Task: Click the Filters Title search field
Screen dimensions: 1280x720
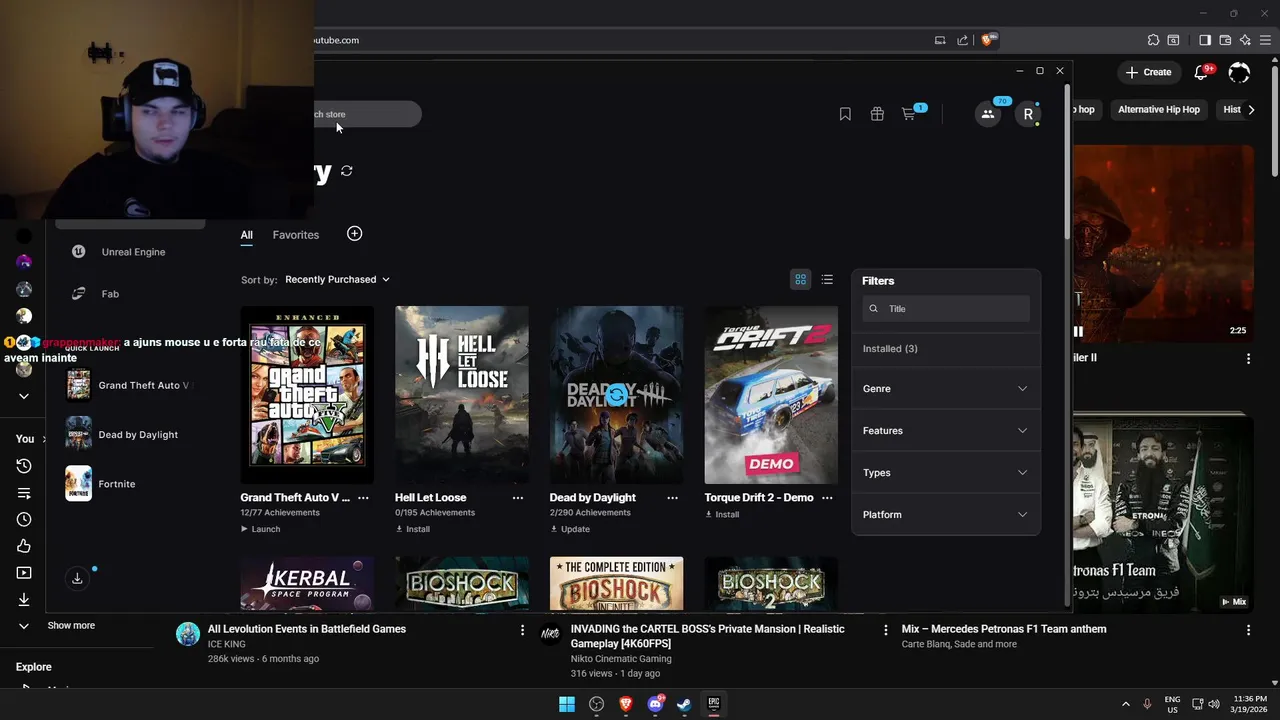Action: [x=946, y=309]
